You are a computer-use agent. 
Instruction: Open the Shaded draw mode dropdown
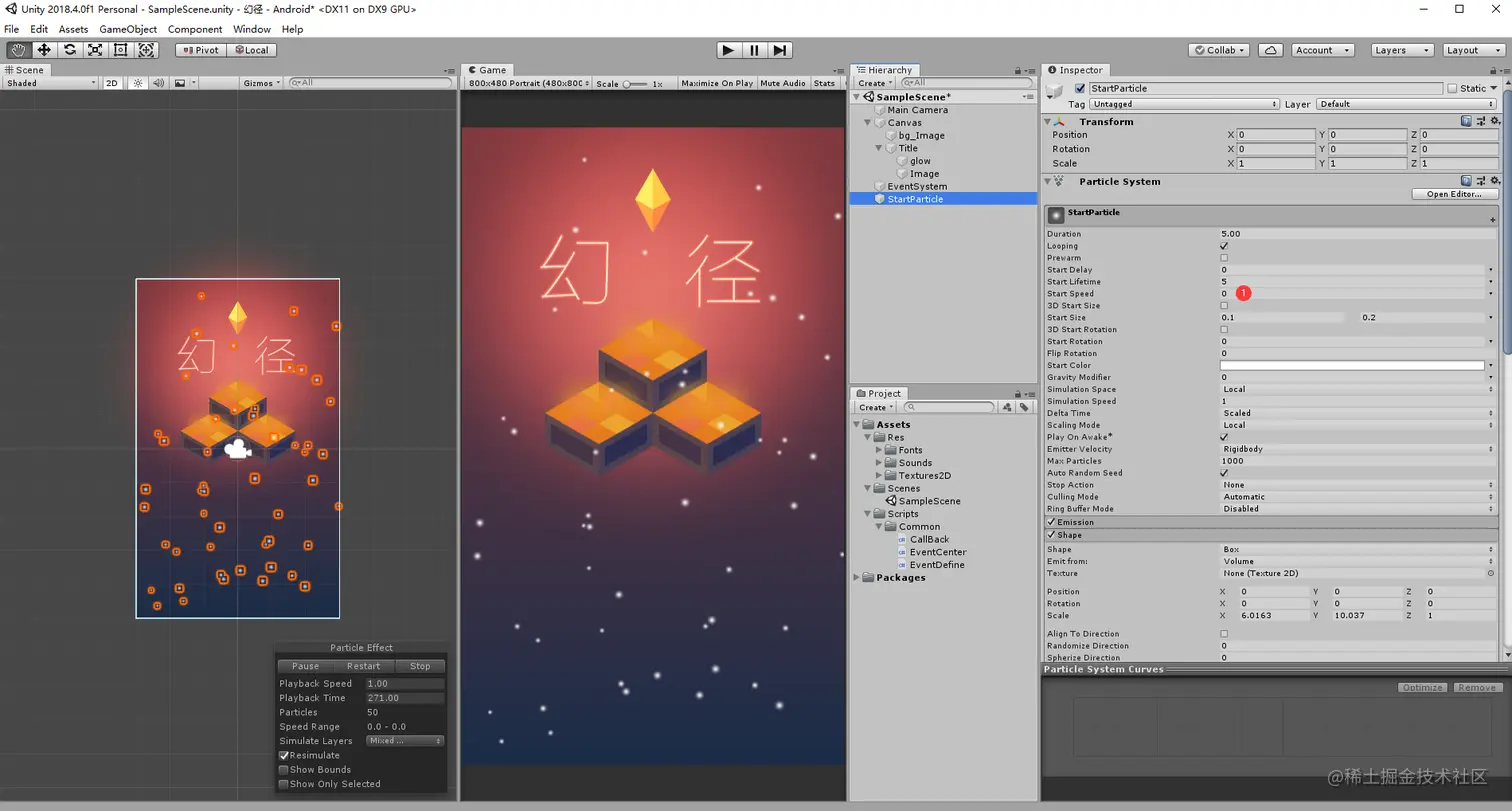click(x=51, y=83)
